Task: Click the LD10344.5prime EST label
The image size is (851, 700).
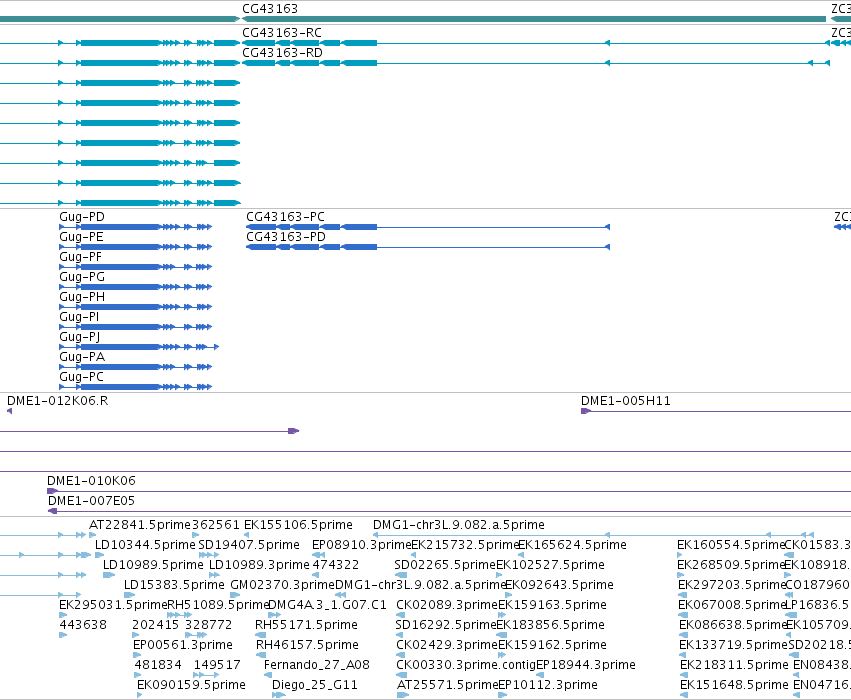Action: pos(145,545)
